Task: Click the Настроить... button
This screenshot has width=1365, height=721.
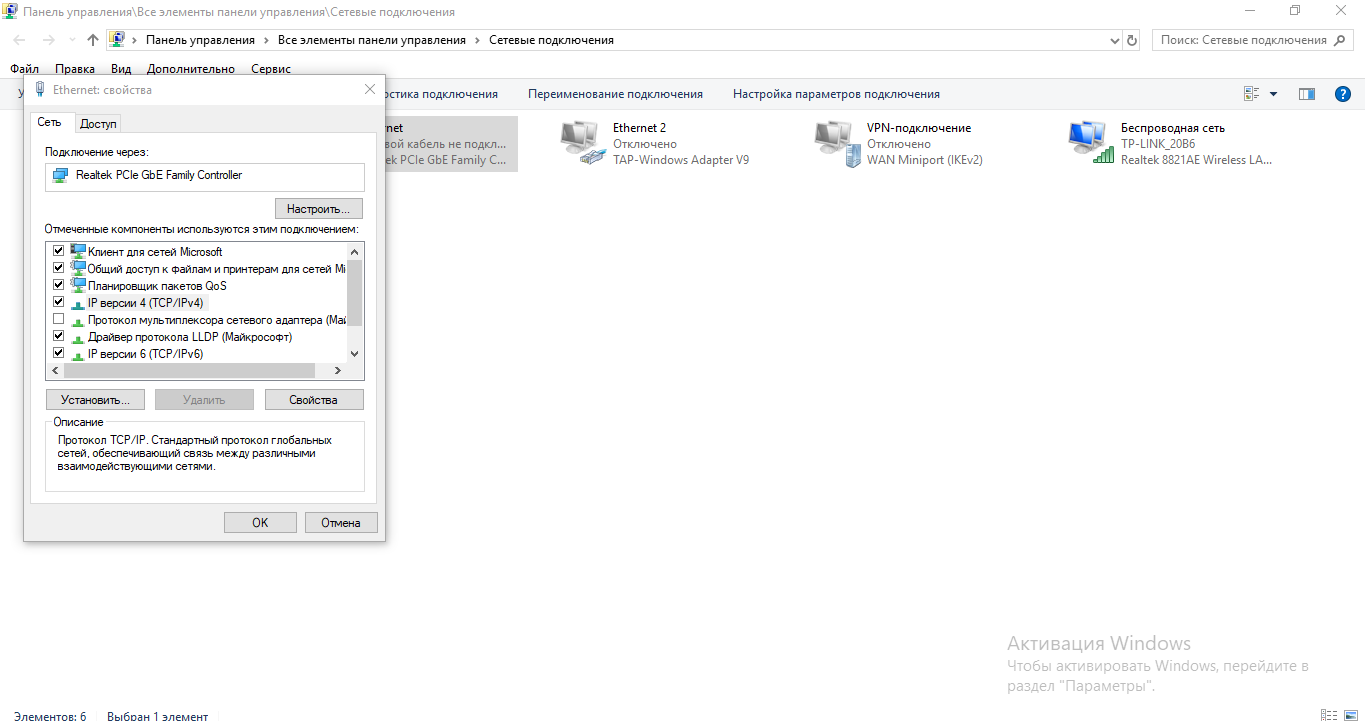Action: click(x=318, y=209)
